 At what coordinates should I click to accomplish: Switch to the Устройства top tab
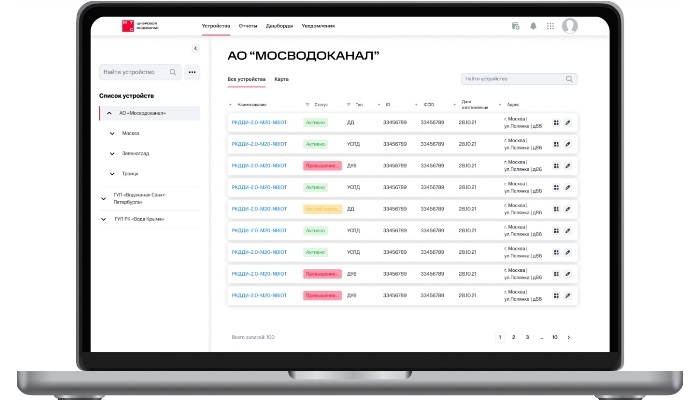click(216, 26)
